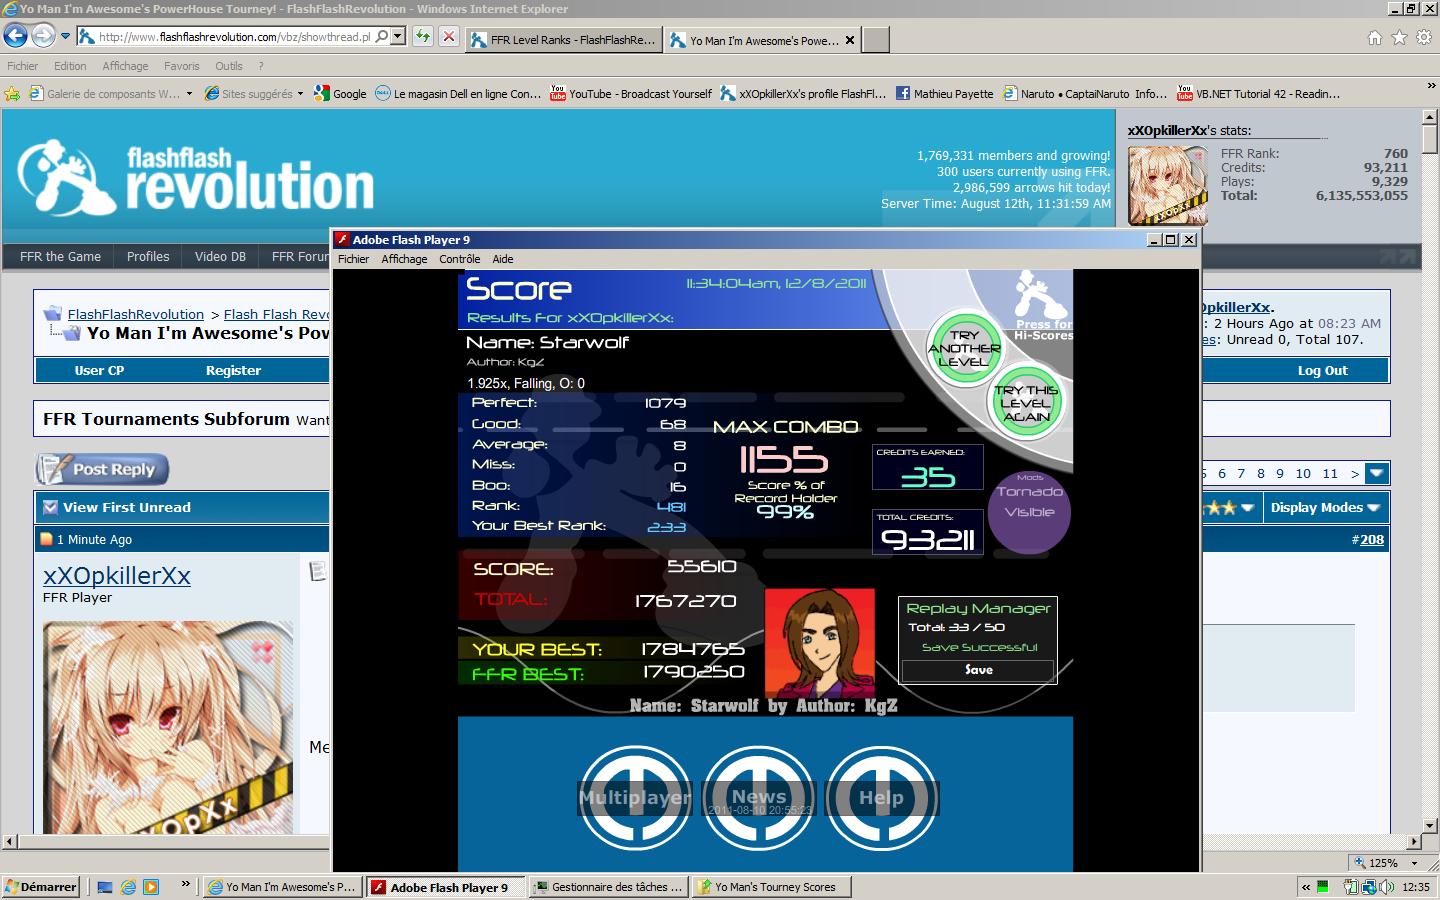Screen dimensions: 1440x900
Task: Expand the Galerie de composants dropdown
Action: (x=188, y=94)
